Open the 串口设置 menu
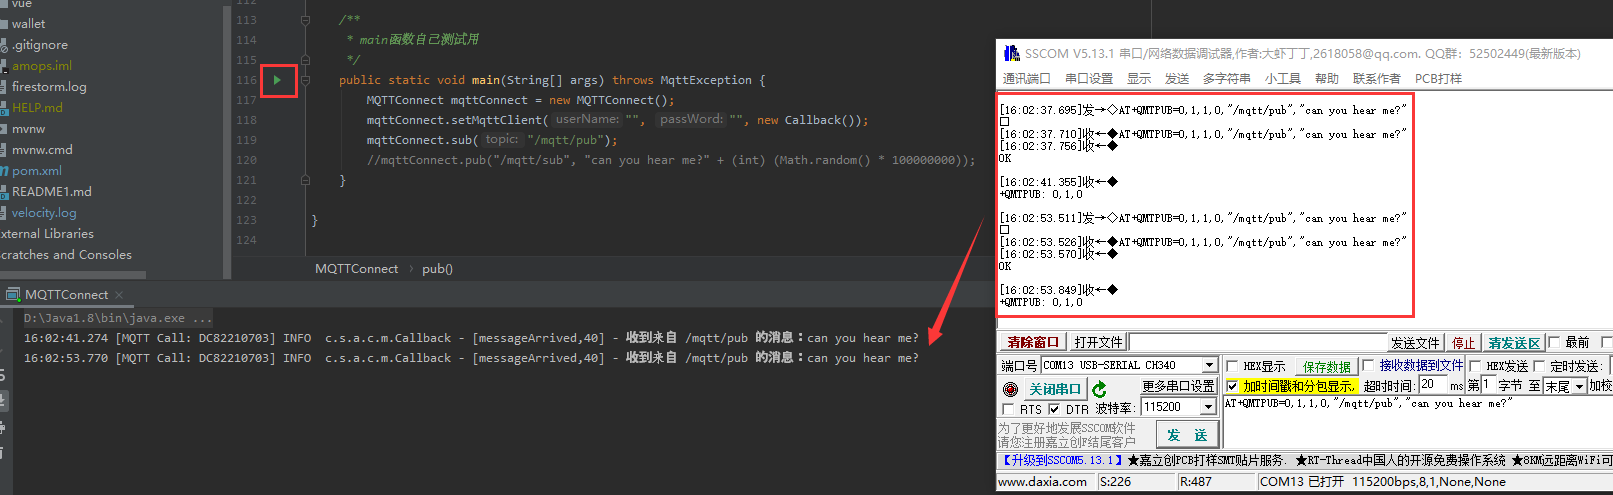Screen dimensions: 1613x495 tap(1088, 79)
